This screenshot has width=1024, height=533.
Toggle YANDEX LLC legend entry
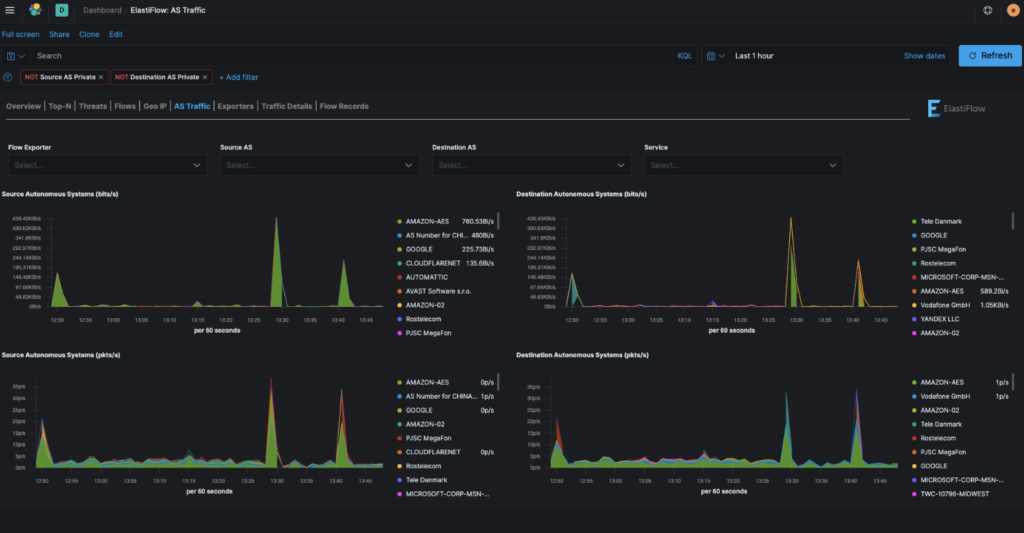click(x=940, y=319)
